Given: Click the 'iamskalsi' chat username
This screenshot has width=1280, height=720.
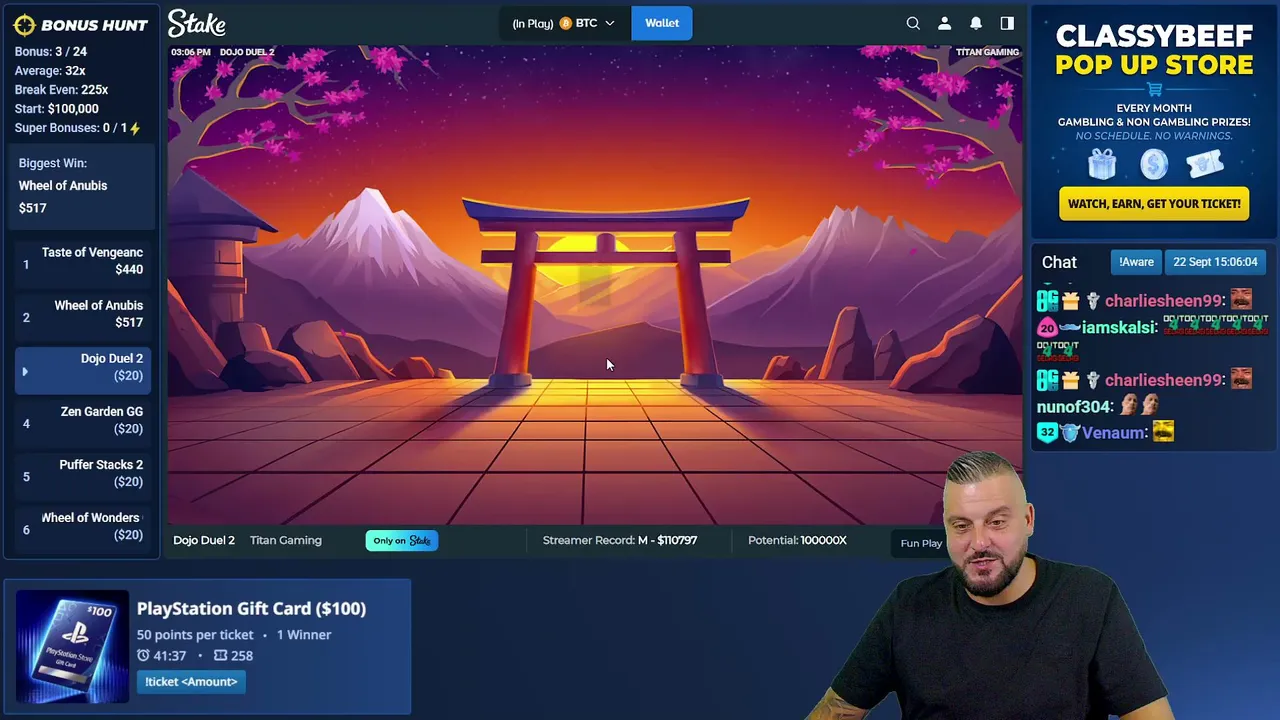Looking at the screenshot, I should click(1120, 327).
